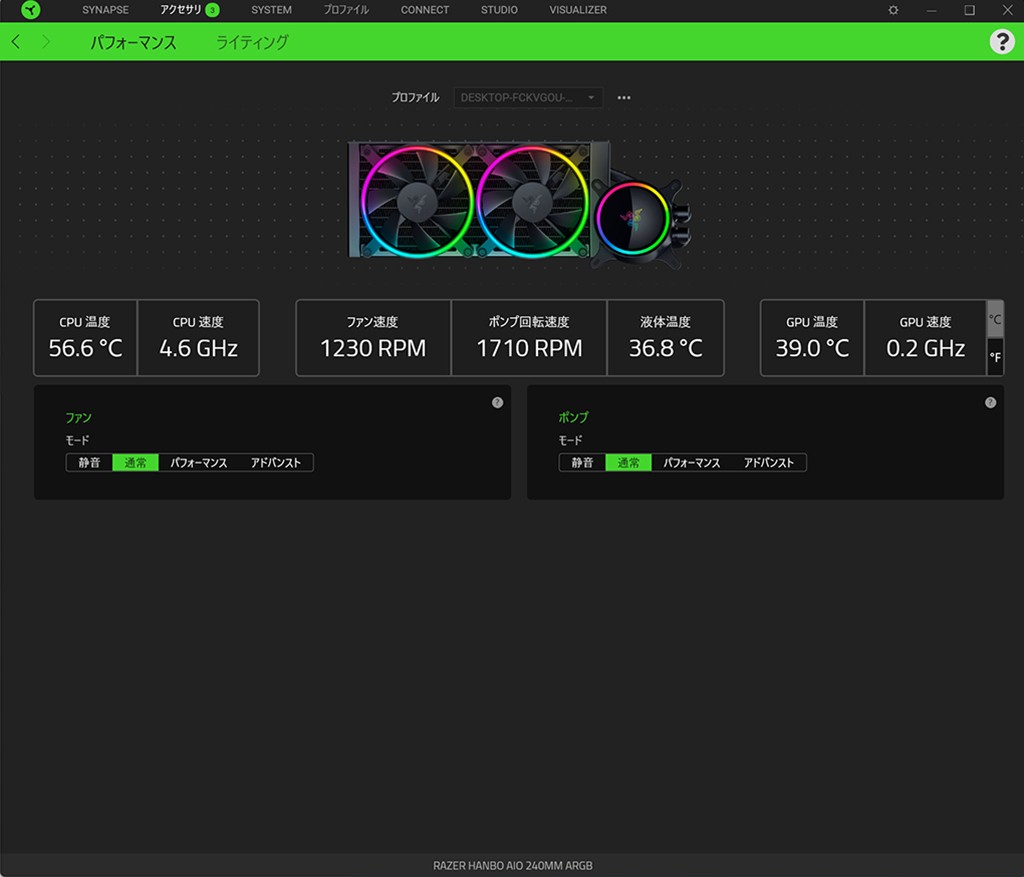The width and height of the screenshot is (1024, 877).
Task: Click the back arrow navigation icon
Action: 16,42
